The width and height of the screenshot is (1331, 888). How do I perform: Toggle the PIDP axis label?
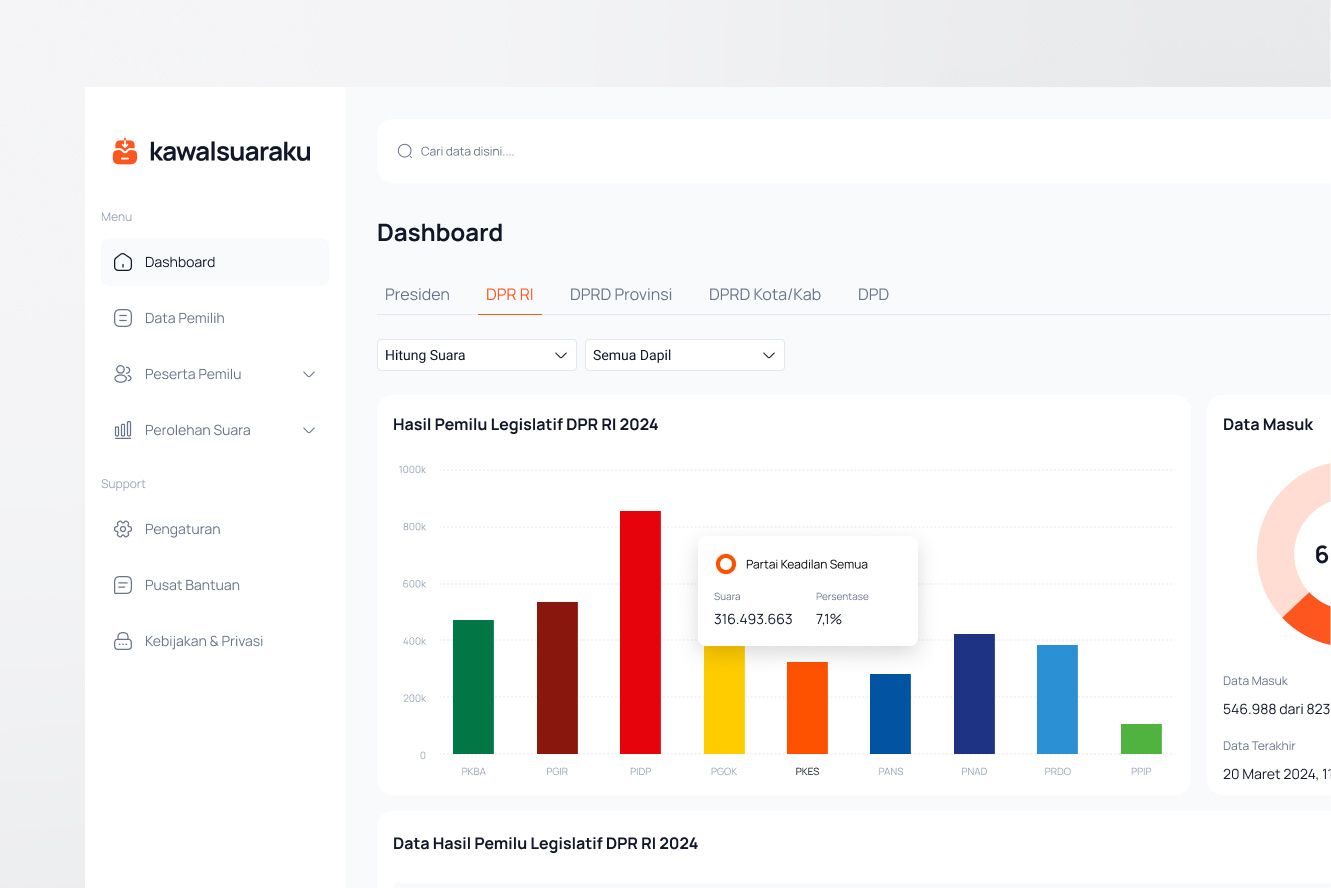640,771
